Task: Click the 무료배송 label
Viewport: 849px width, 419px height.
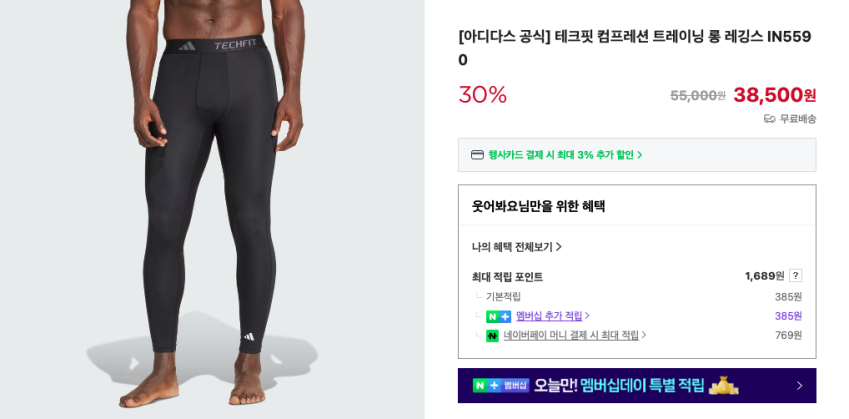Action: [798, 119]
